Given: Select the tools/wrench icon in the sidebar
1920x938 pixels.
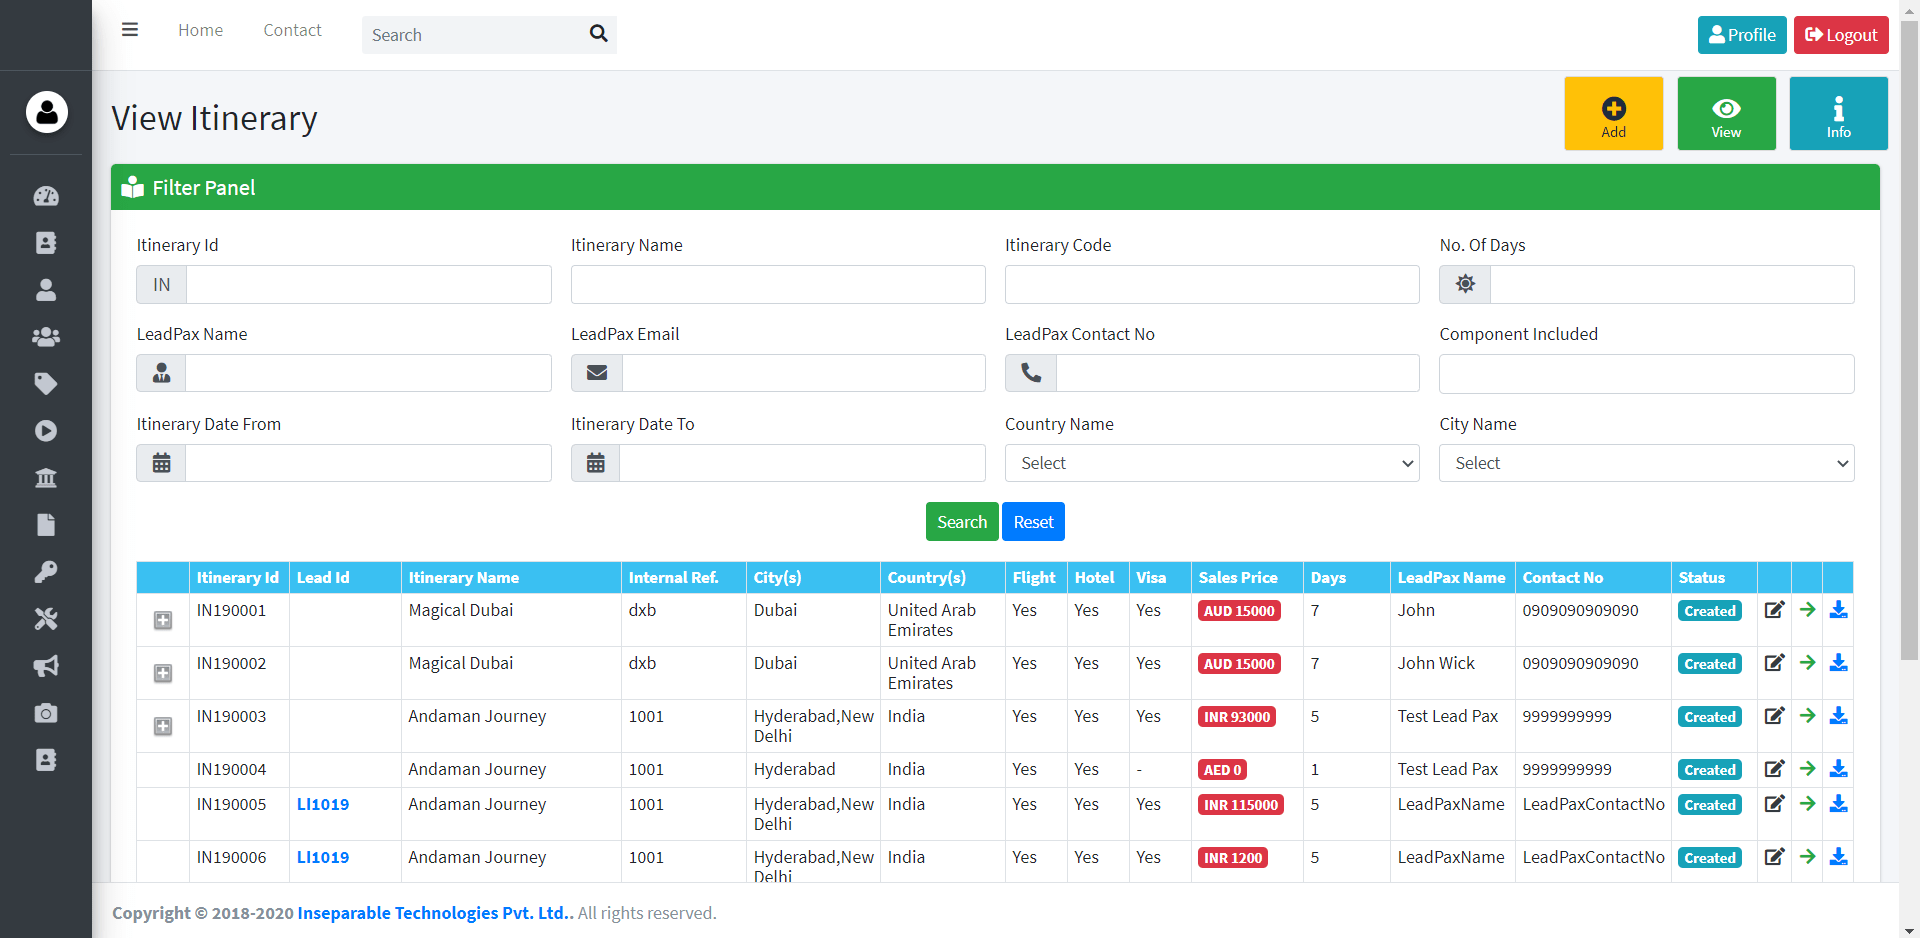Looking at the screenshot, I should point(46,619).
